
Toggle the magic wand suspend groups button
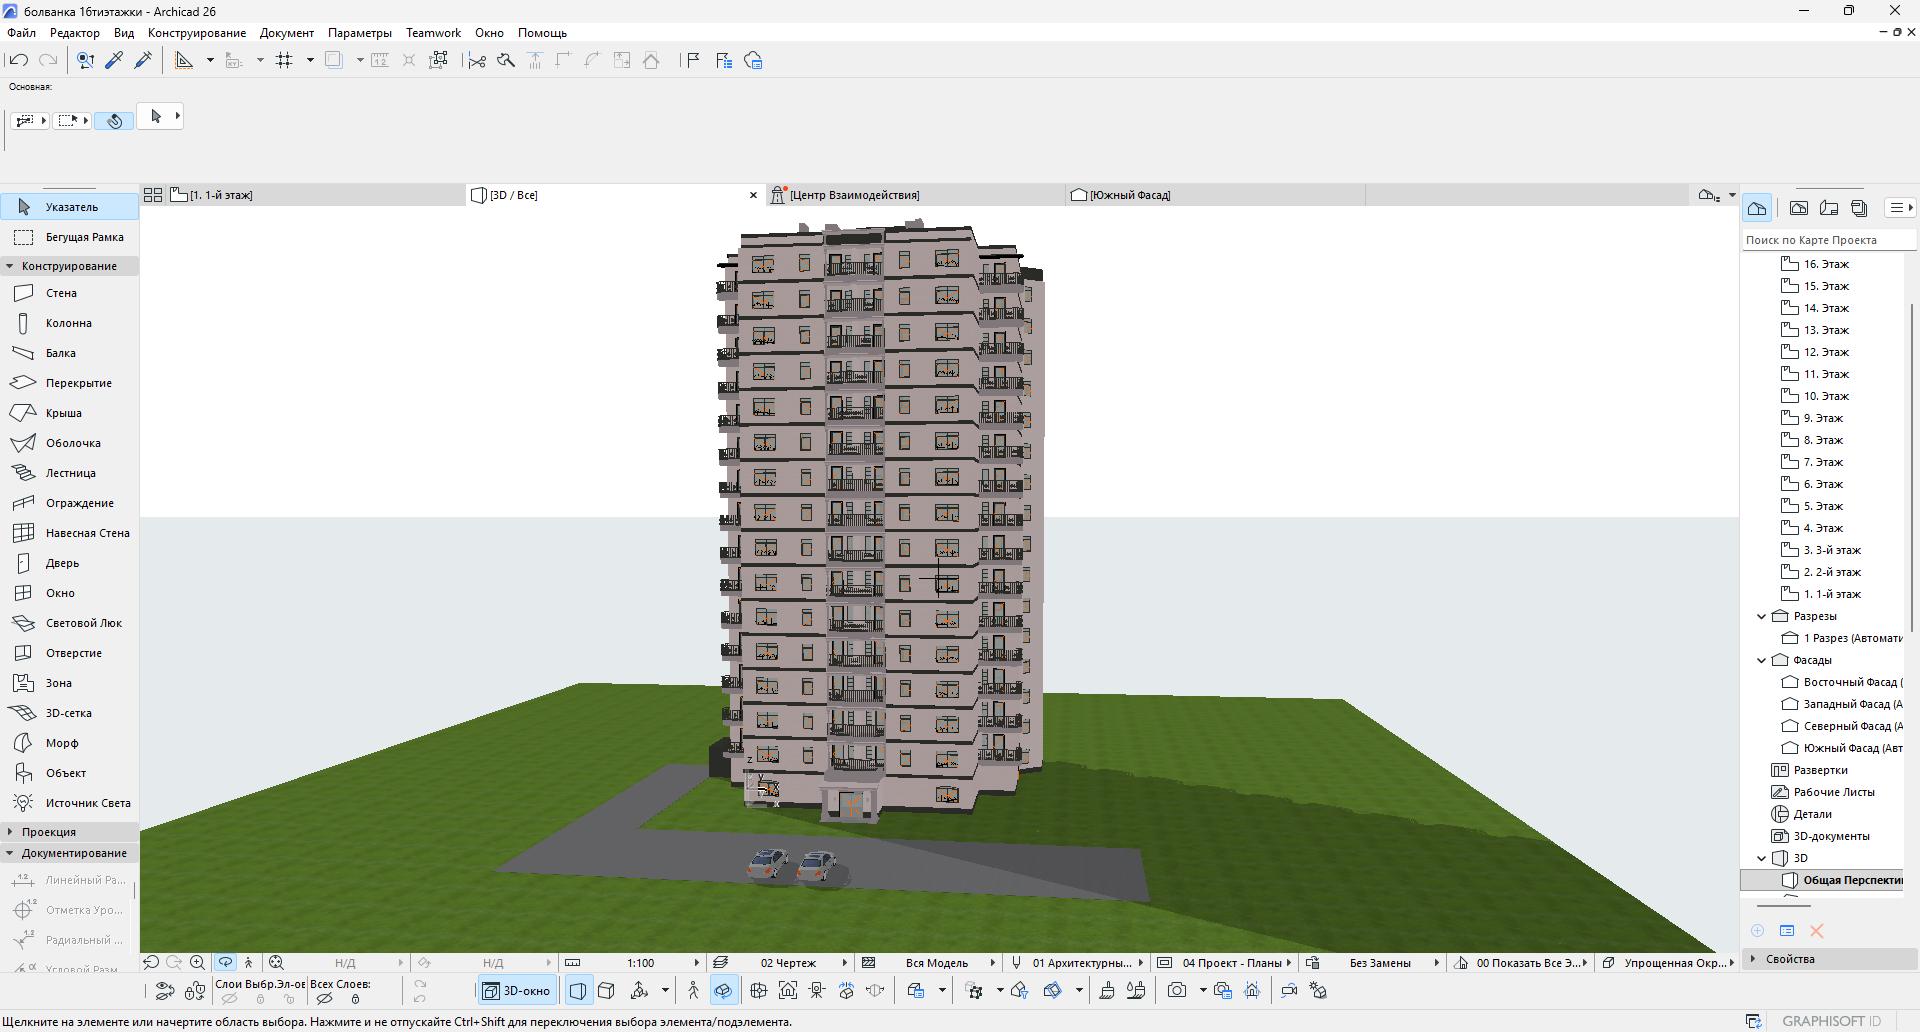coord(438,61)
